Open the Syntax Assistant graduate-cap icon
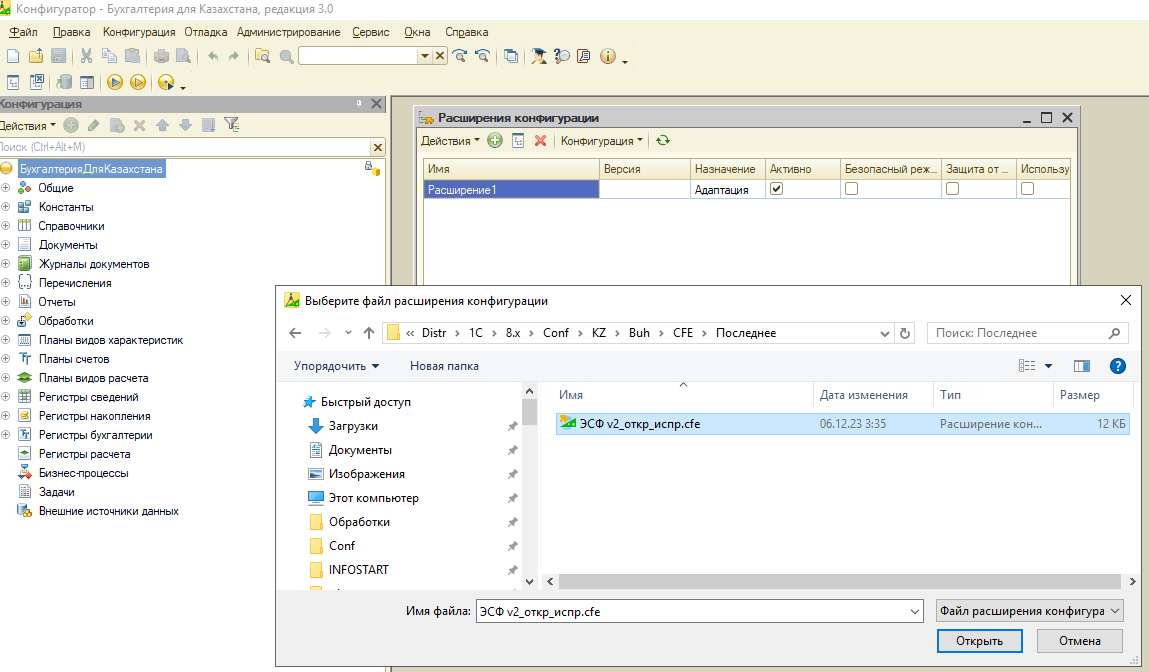The width and height of the screenshot is (1149, 672). click(x=539, y=56)
